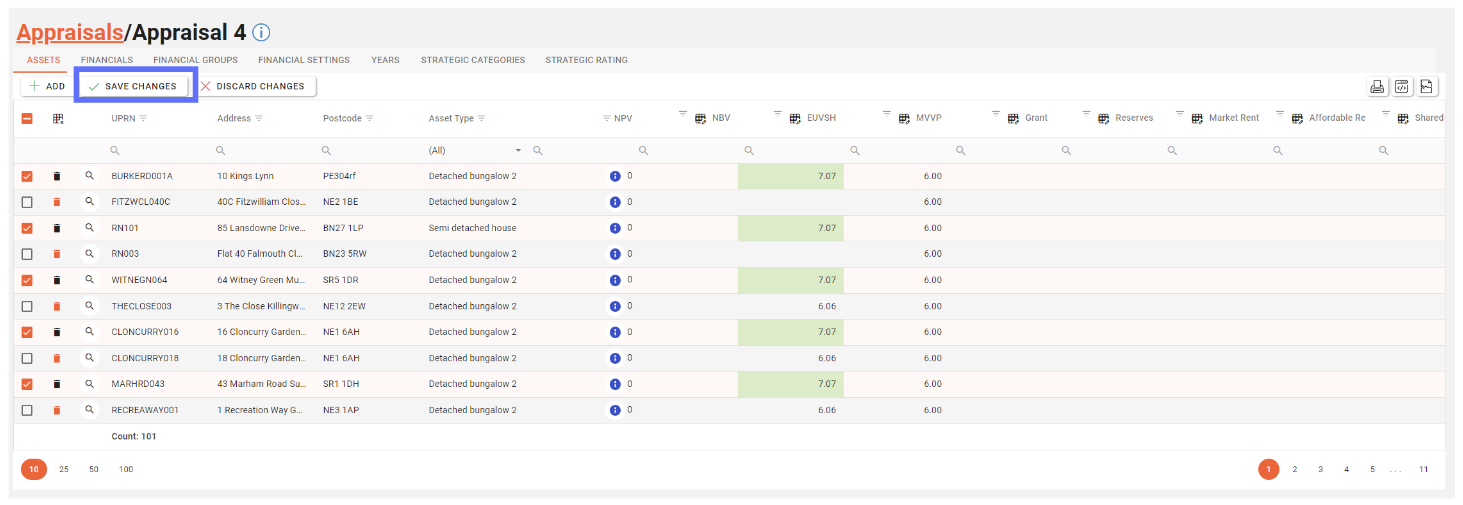Click the NPV info icon for CLONCURRY016
Image resolution: width=1463 pixels, height=505 pixels.
point(615,332)
